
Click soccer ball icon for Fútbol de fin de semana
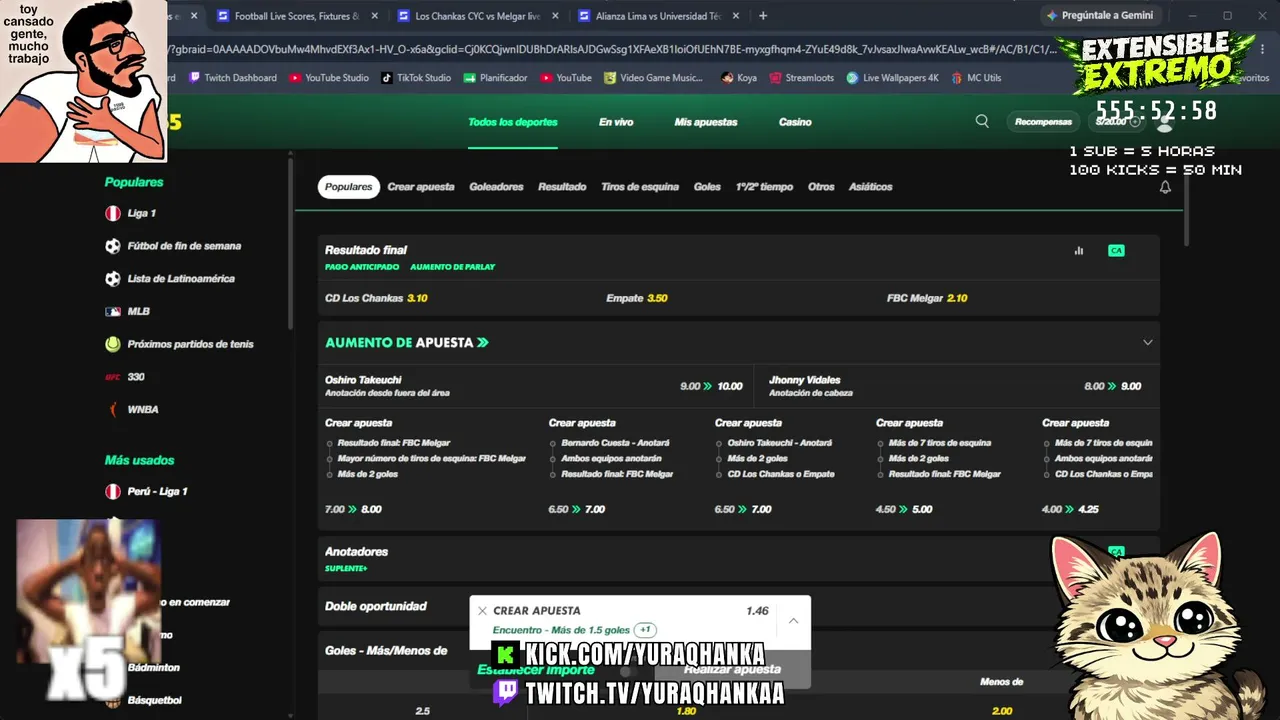(113, 246)
